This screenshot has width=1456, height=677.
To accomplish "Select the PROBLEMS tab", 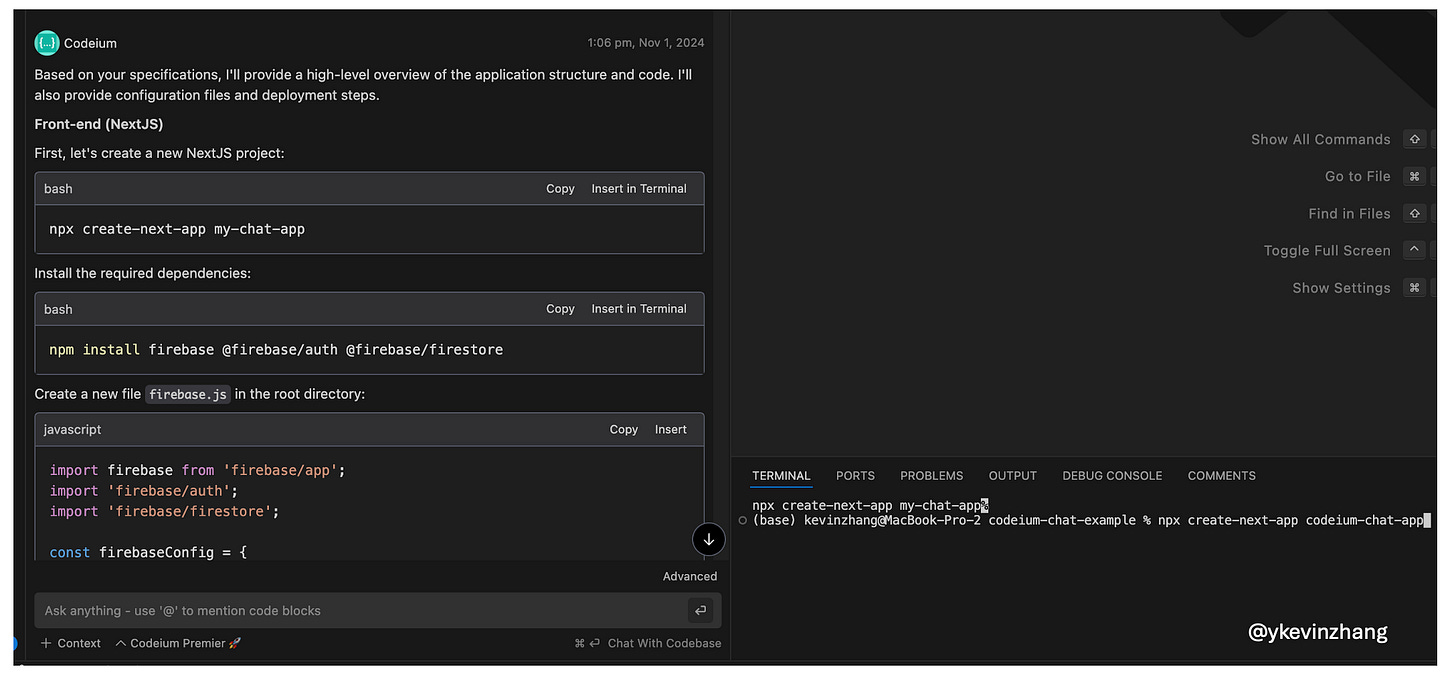I will (931, 475).
